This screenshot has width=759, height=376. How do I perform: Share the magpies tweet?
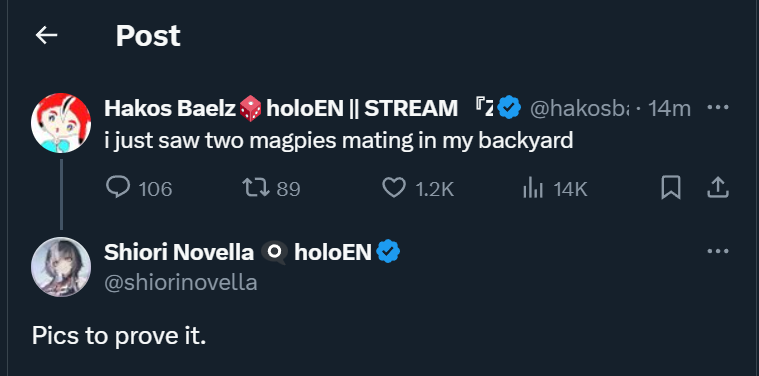tap(718, 188)
